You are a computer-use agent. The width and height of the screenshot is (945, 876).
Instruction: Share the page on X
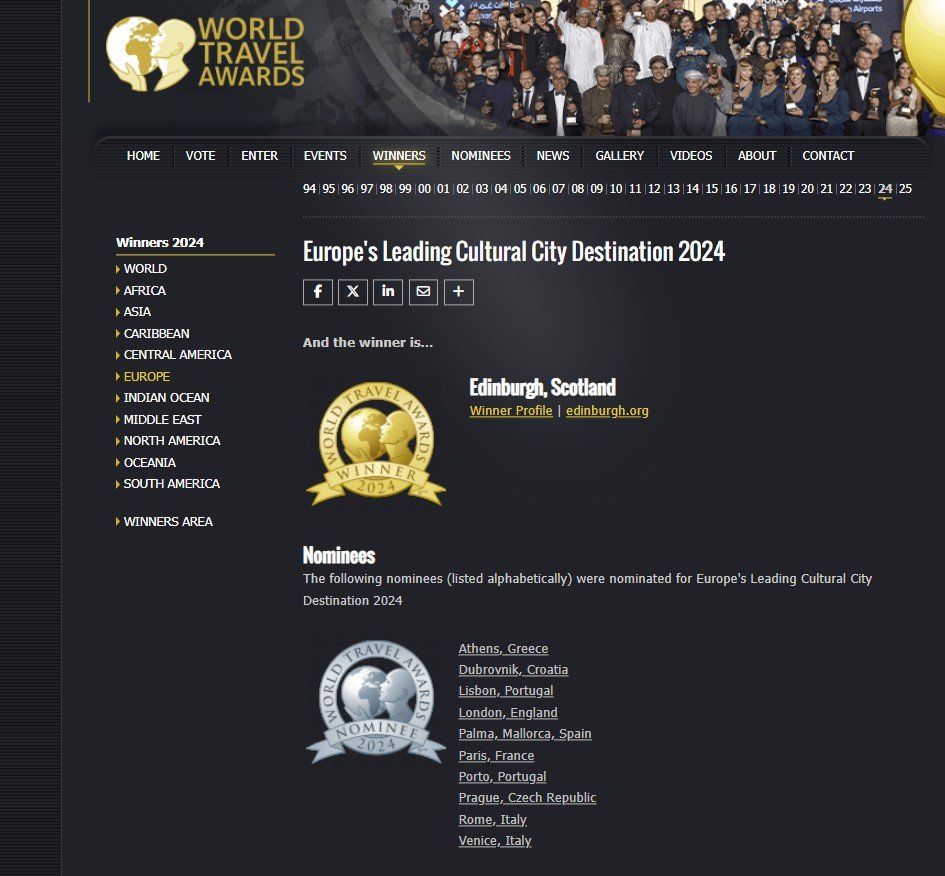(x=353, y=292)
